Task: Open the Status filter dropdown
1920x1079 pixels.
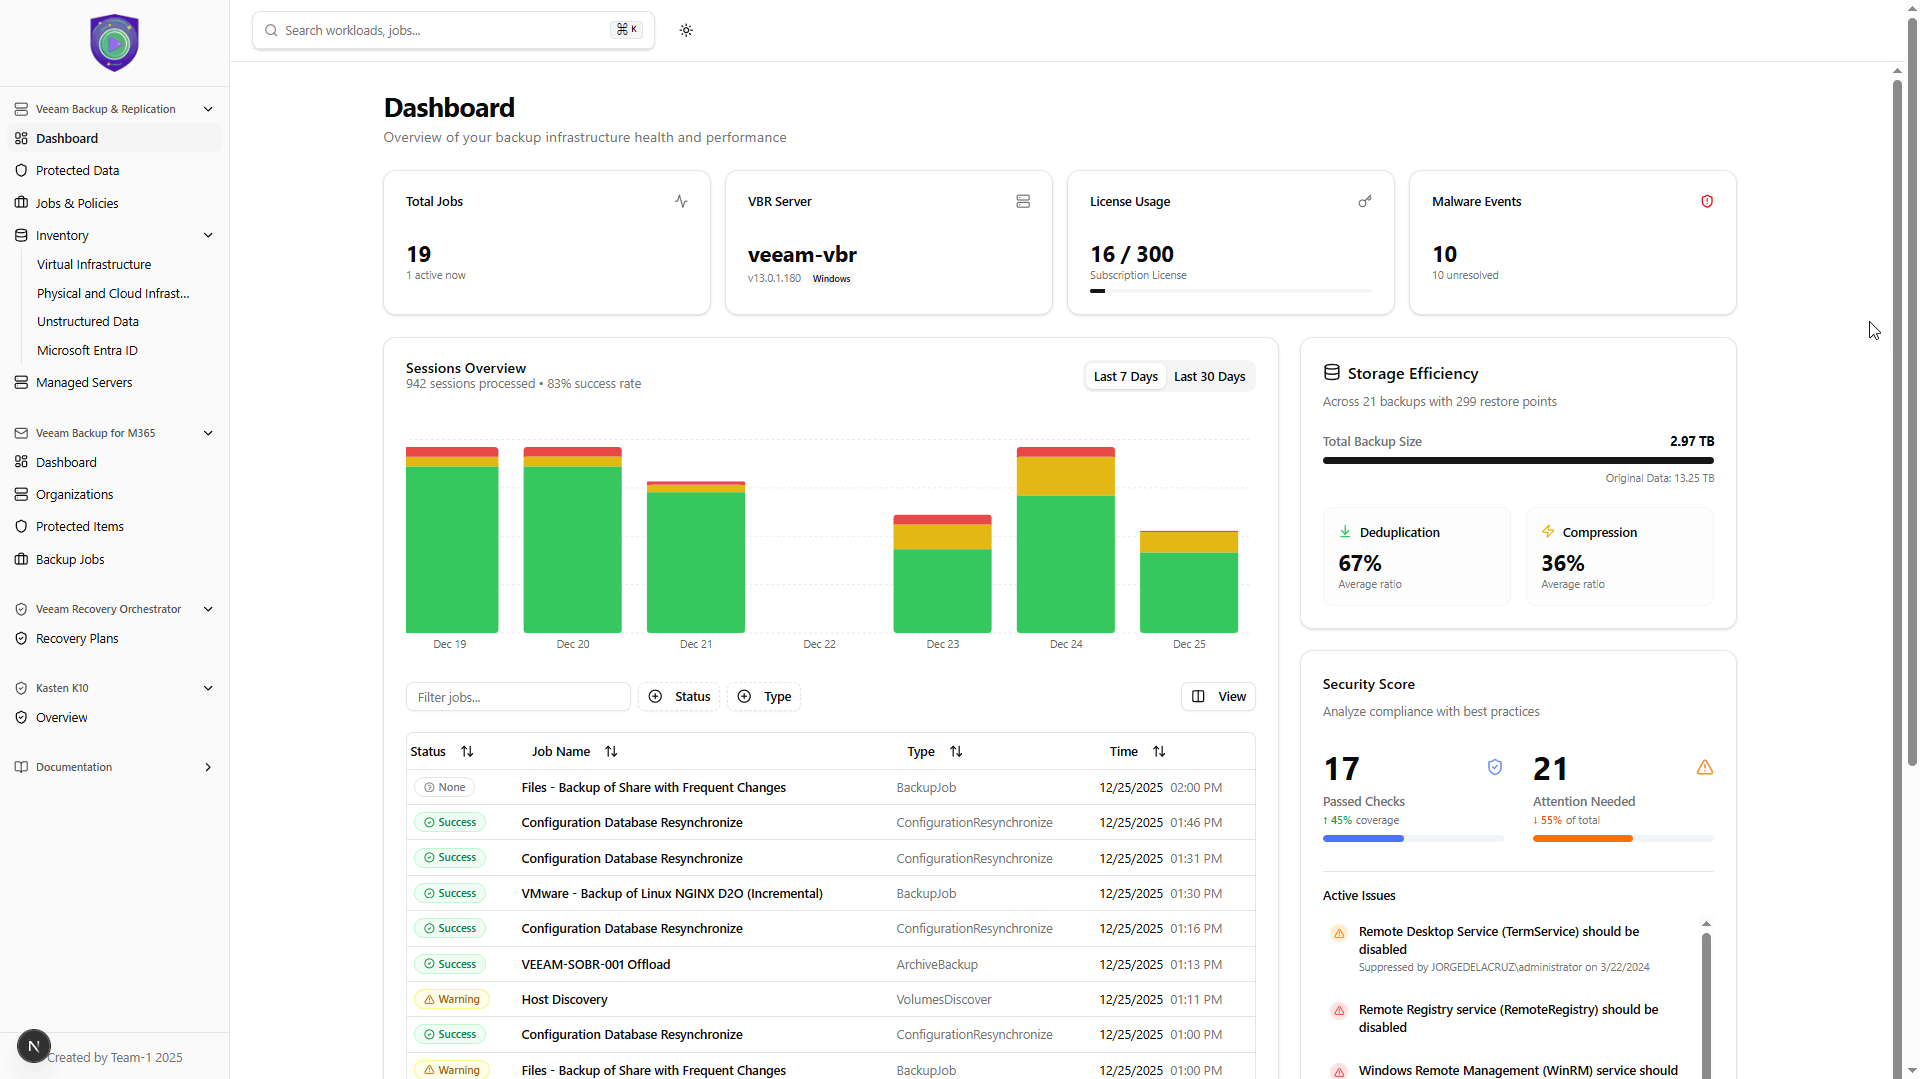Action: [679, 697]
